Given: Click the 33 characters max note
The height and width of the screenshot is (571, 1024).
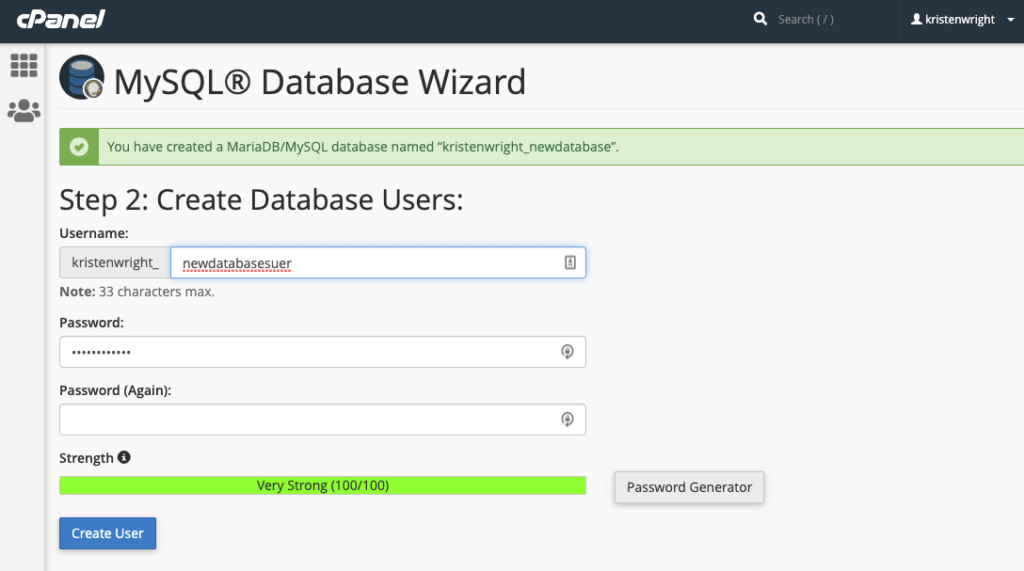Looking at the screenshot, I should point(137,291).
